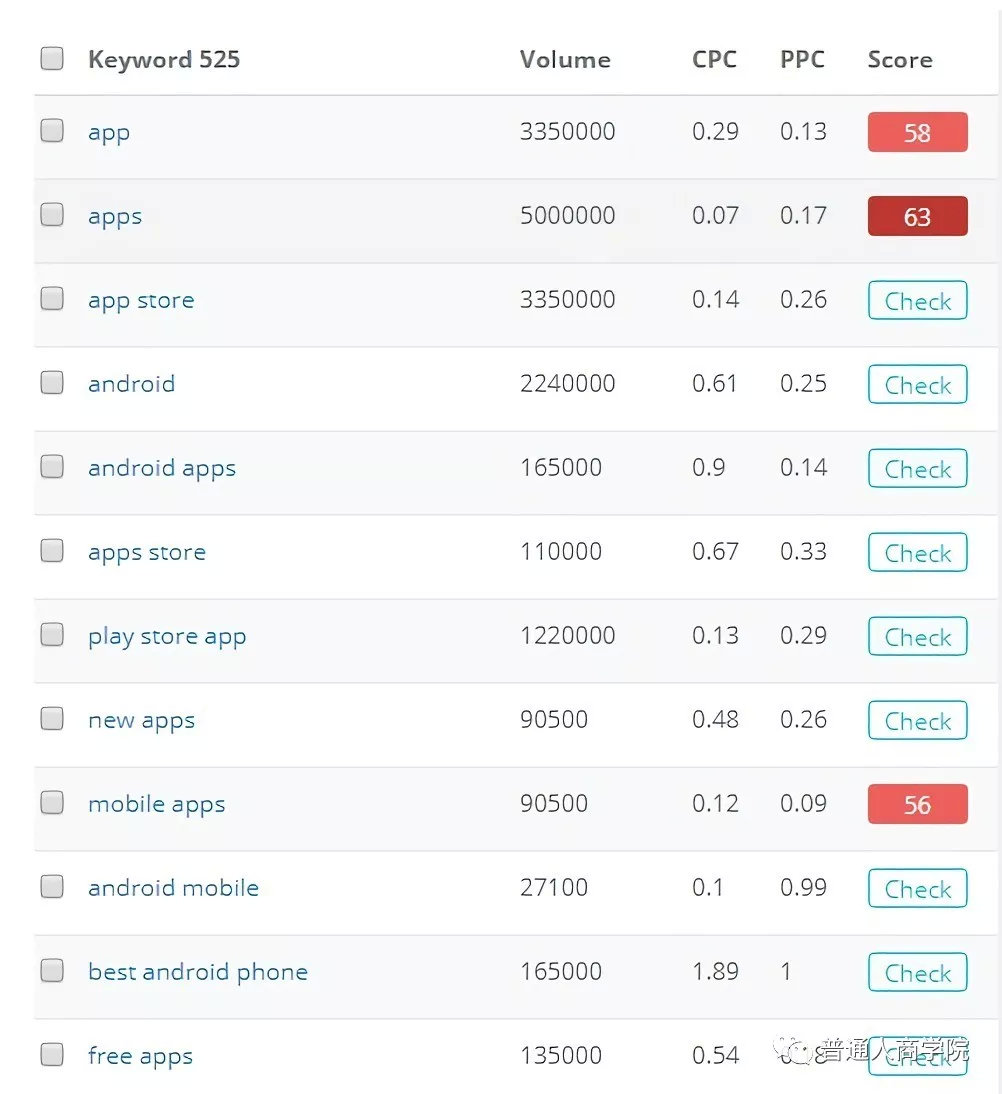Click the dark red score 63
Screen dimensions: 1002x1094
917,216
